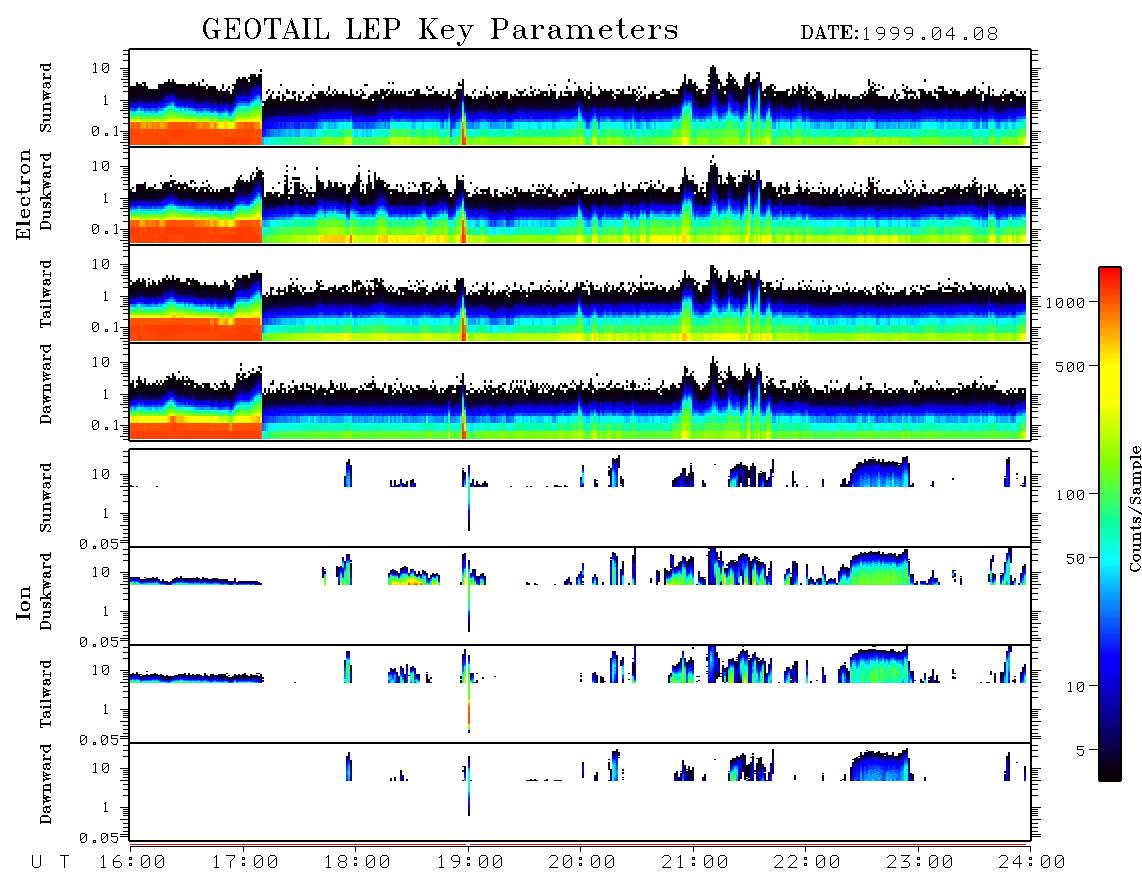The height and width of the screenshot is (880, 1142).
Task: Click the 18:00 time tick label
Action: 357,862
